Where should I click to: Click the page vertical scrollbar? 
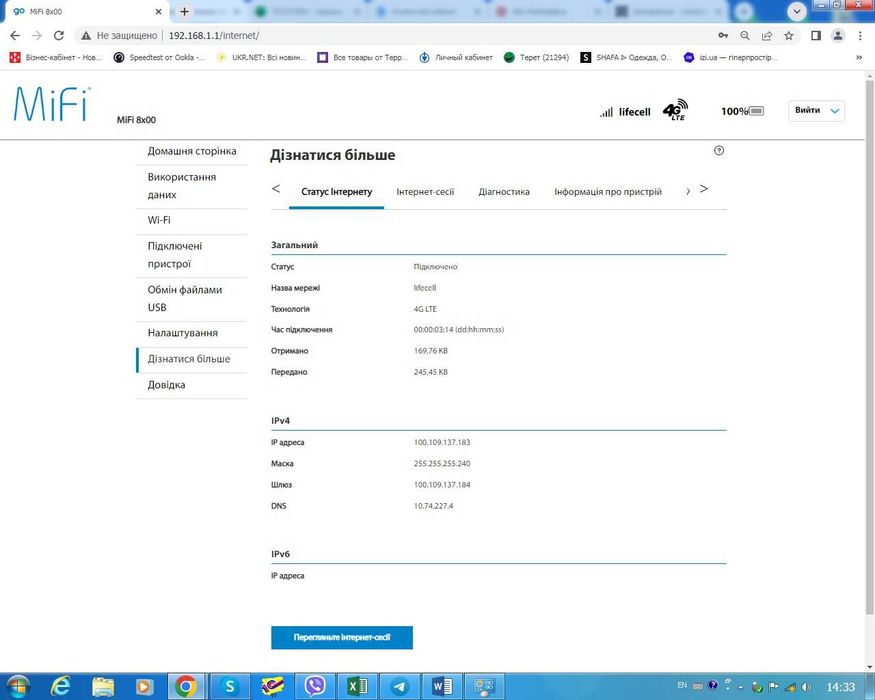coord(869,346)
